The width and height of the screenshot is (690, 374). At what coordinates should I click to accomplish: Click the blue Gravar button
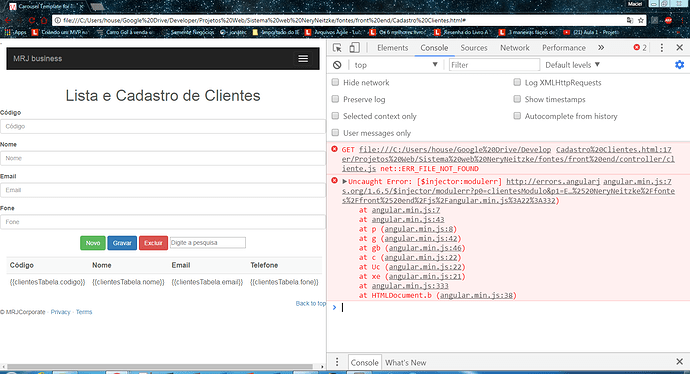click(122, 243)
